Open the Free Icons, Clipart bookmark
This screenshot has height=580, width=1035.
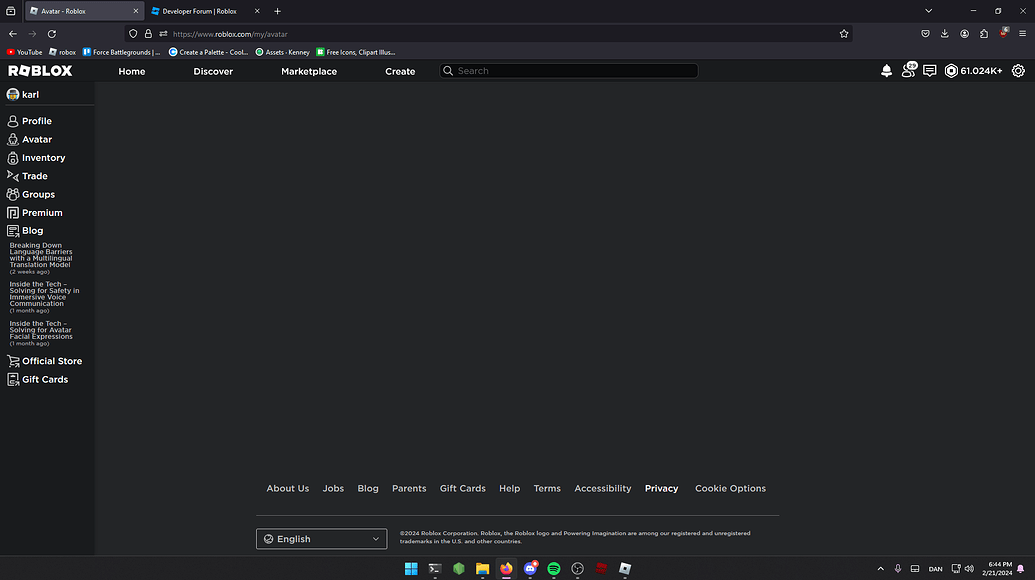pos(356,52)
